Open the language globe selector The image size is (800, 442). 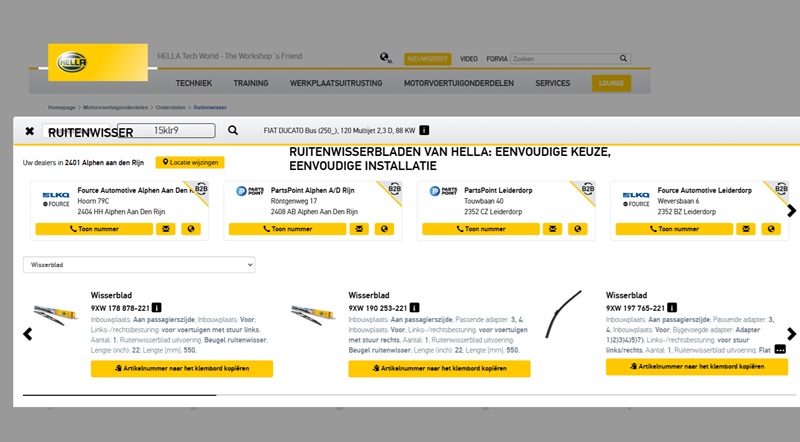click(386, 58)
